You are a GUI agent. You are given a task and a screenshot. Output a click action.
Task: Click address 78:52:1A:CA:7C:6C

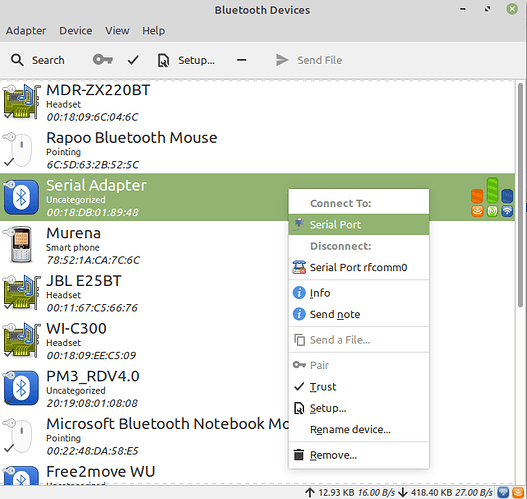pyautogui.click(x=93, y=260)
